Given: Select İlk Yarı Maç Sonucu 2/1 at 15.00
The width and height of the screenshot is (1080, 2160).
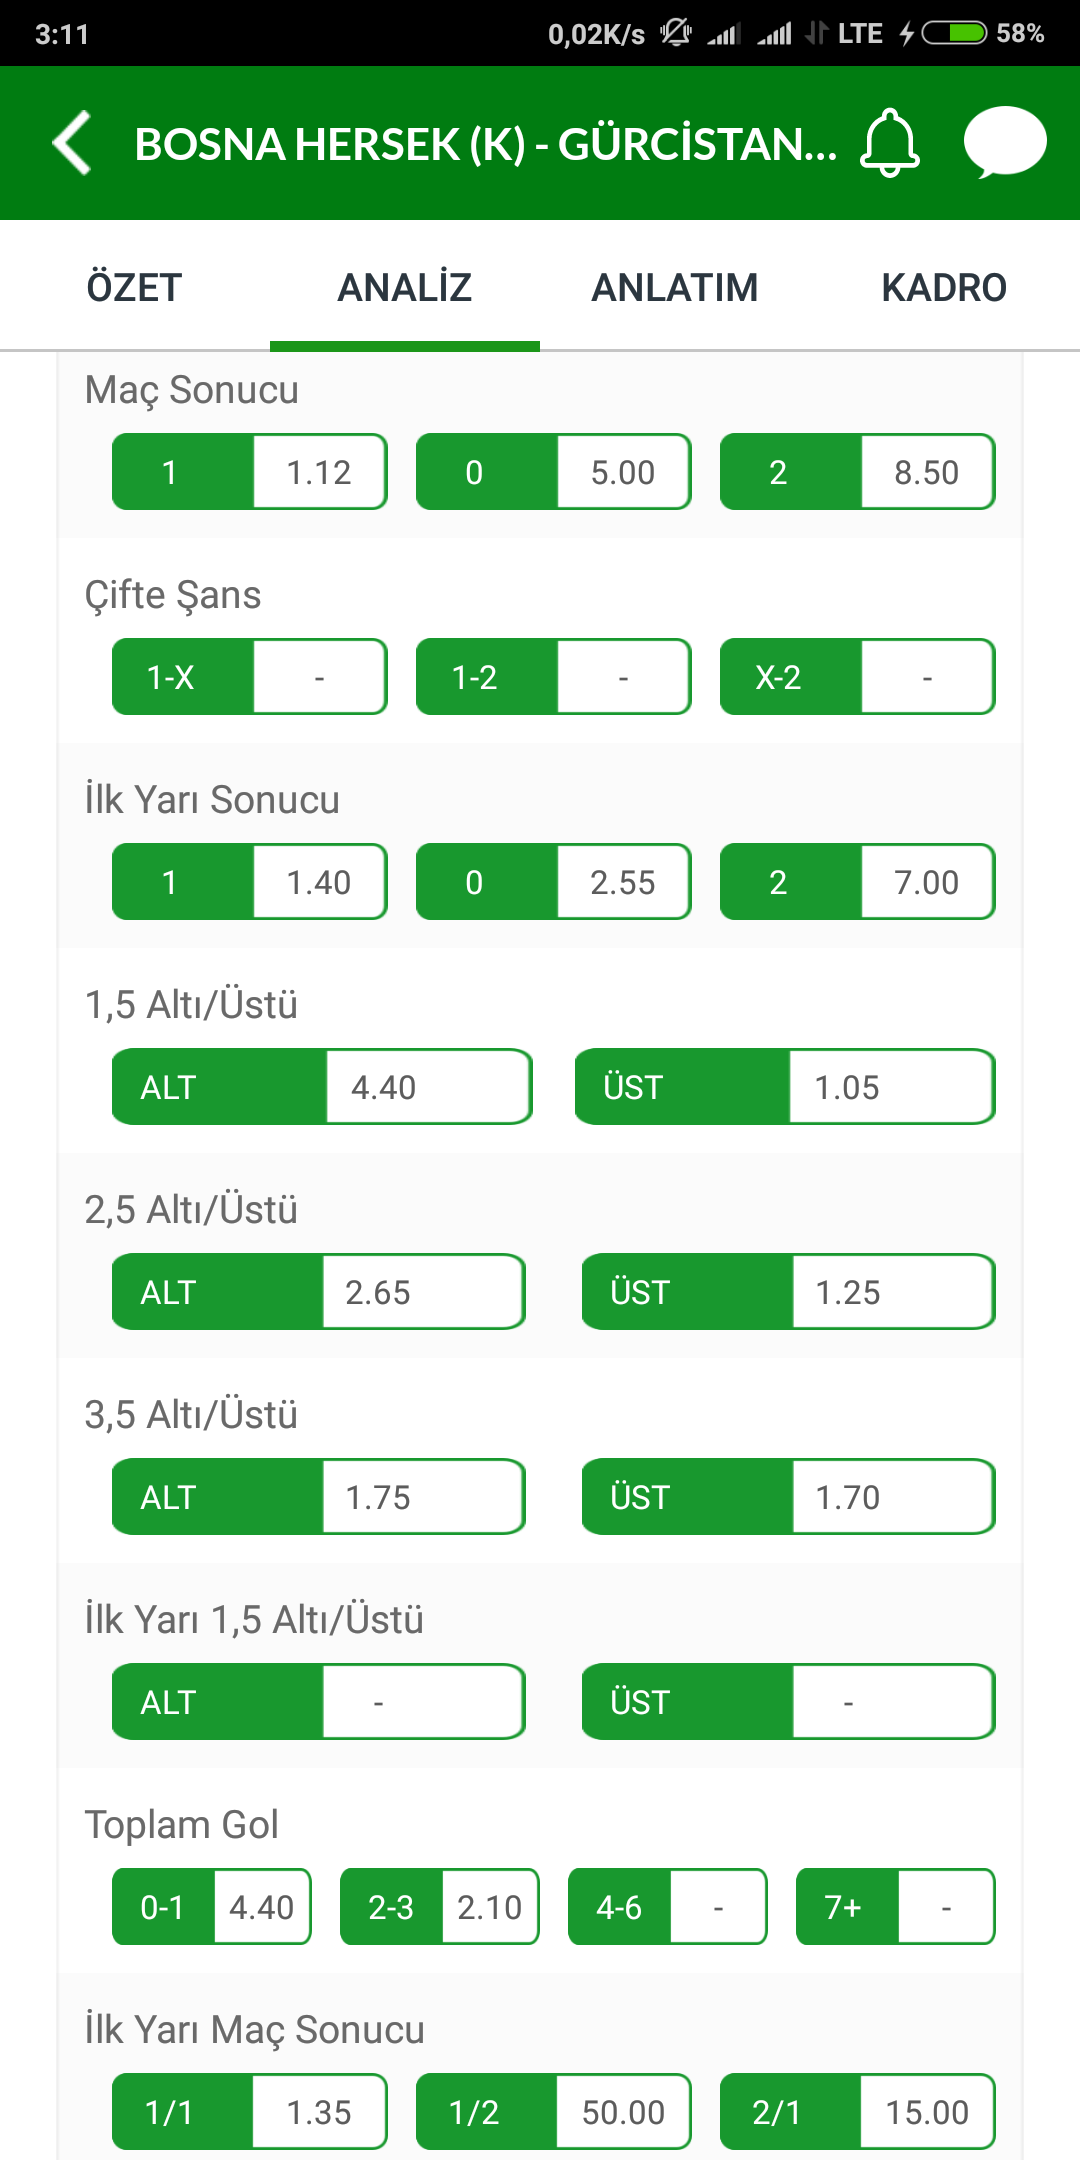Looking at the screenshot, I should pyautogui.click(x=858, y=2112).
